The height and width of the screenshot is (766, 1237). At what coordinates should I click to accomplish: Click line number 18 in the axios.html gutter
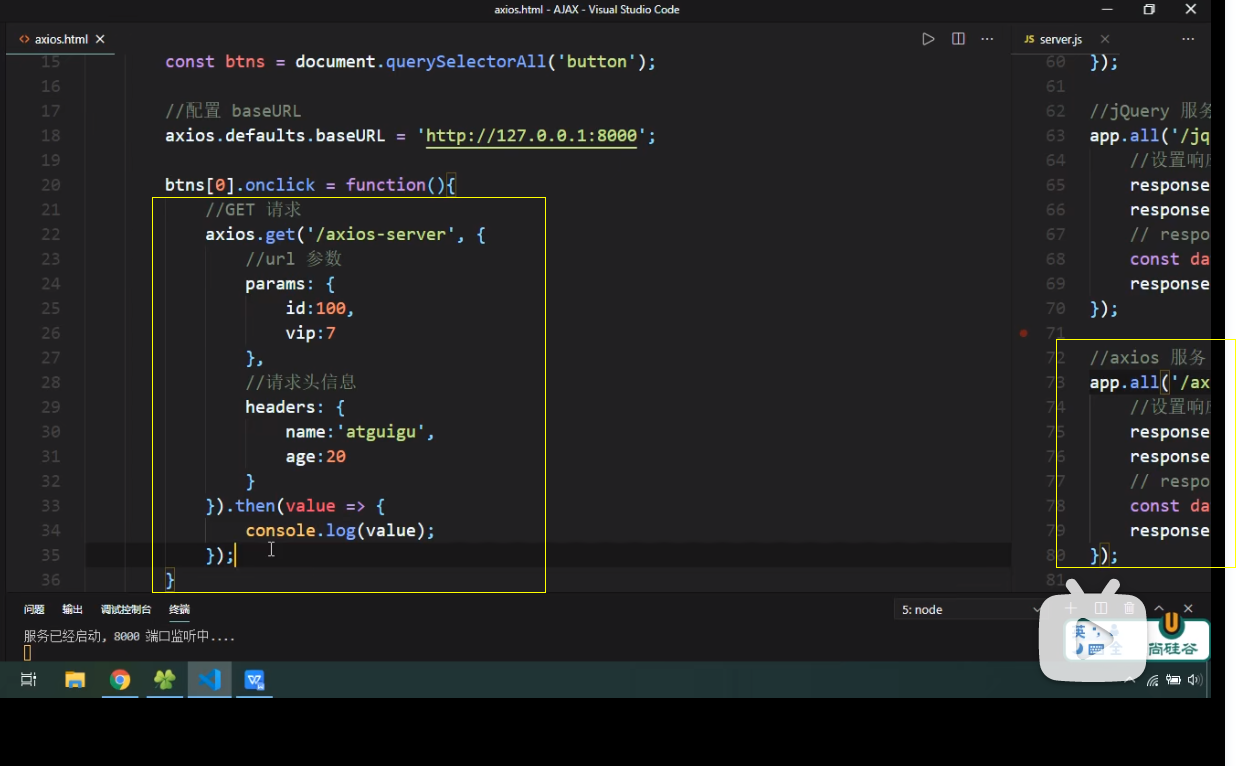pos(50,135)
